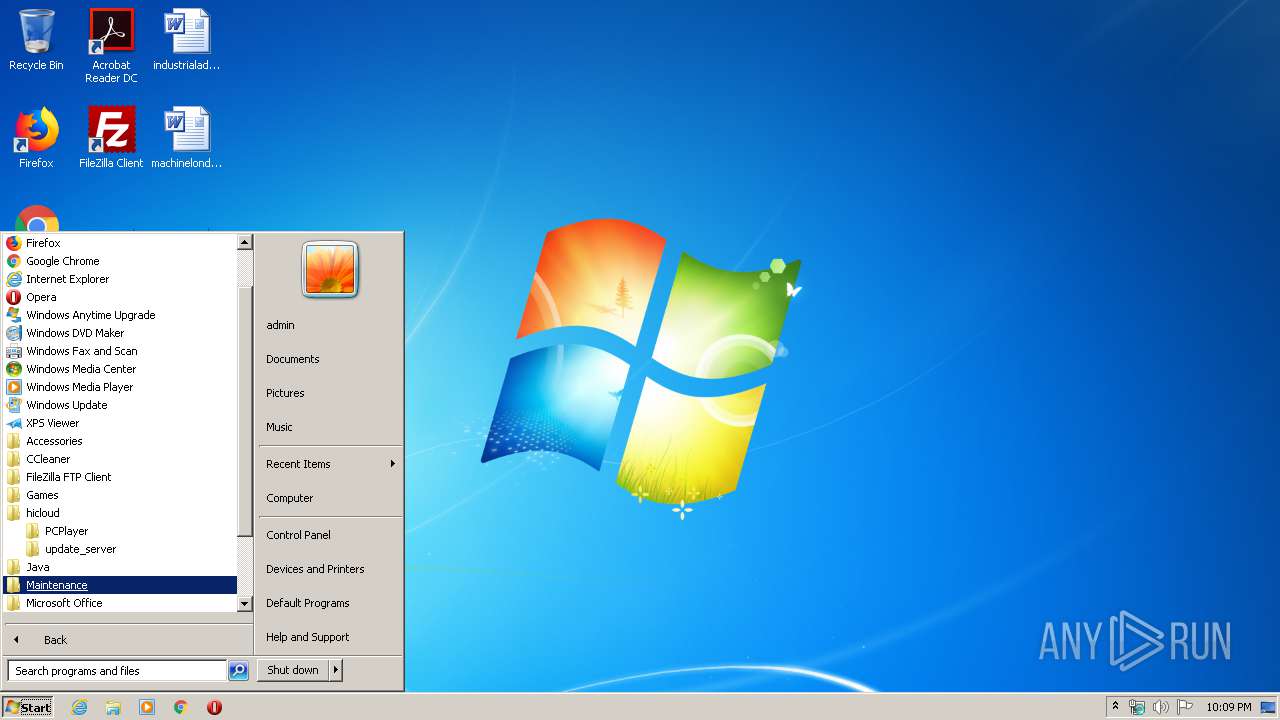Open Recent Items submenu
This screenshot has width=1280, height=720.
click(330, 464)
